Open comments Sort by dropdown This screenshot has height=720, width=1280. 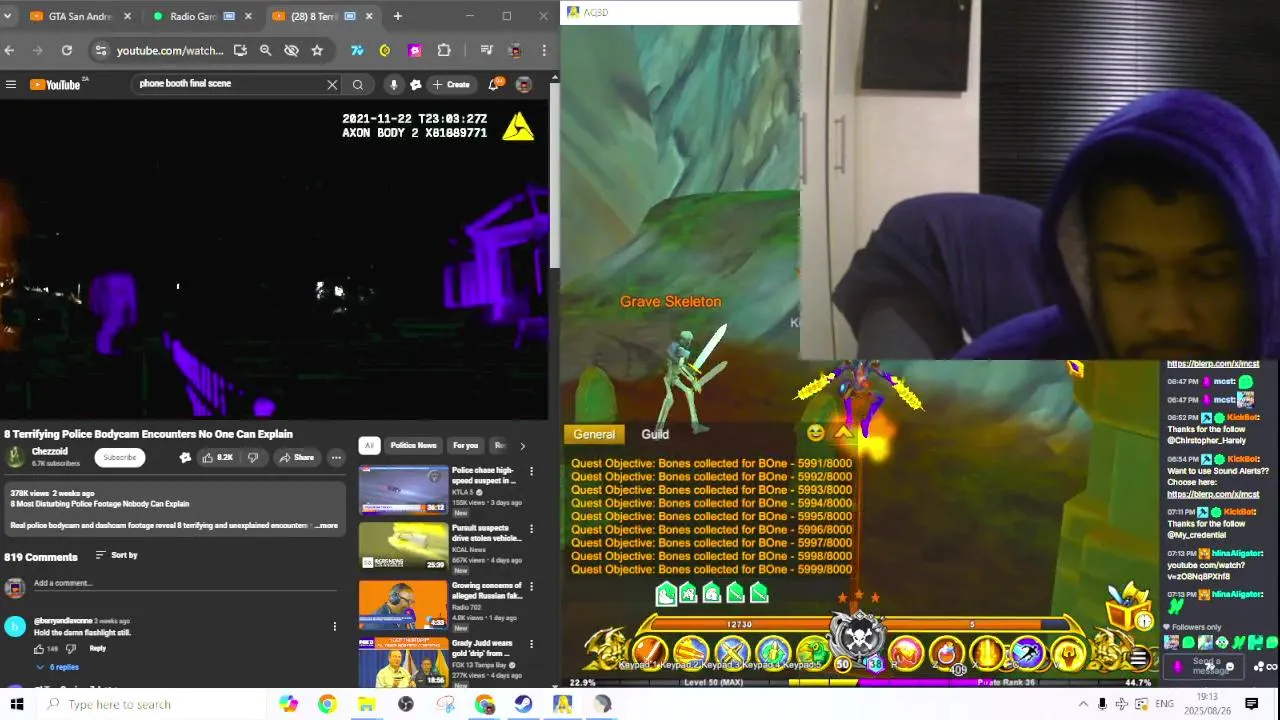coord(116,555)
